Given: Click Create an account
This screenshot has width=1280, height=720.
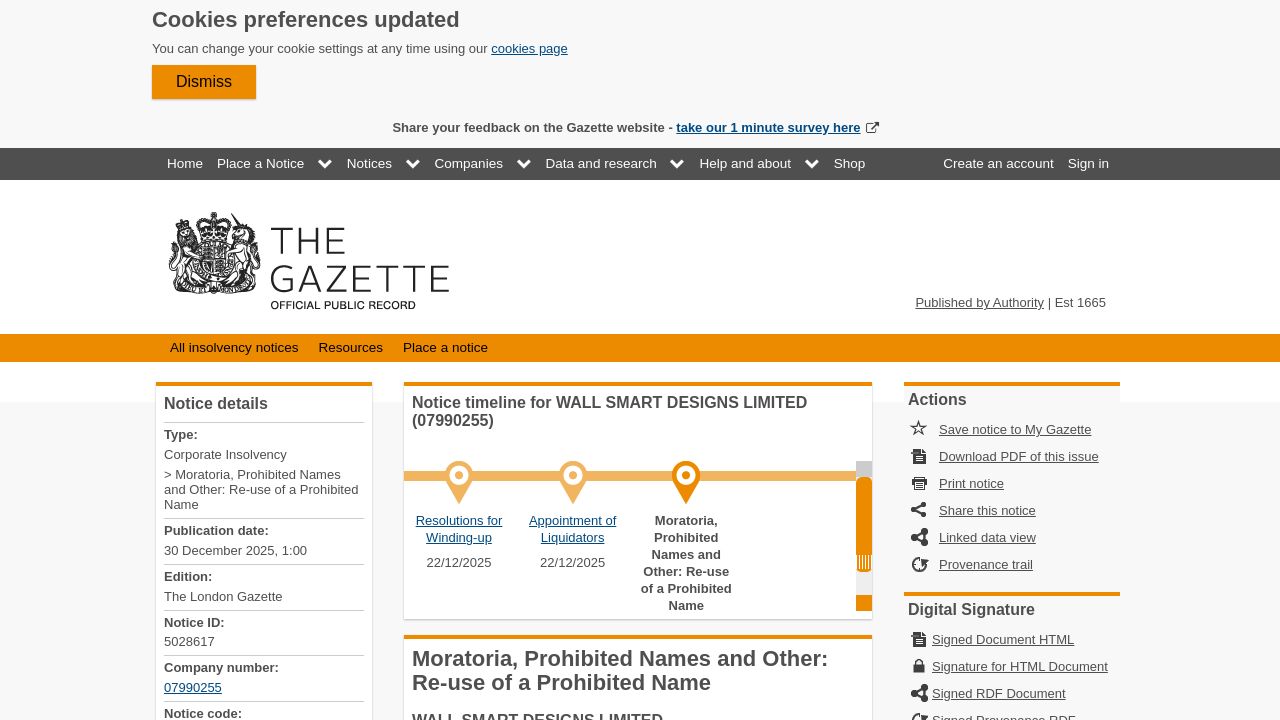Looking at the screenshot, I should [998, 164].
